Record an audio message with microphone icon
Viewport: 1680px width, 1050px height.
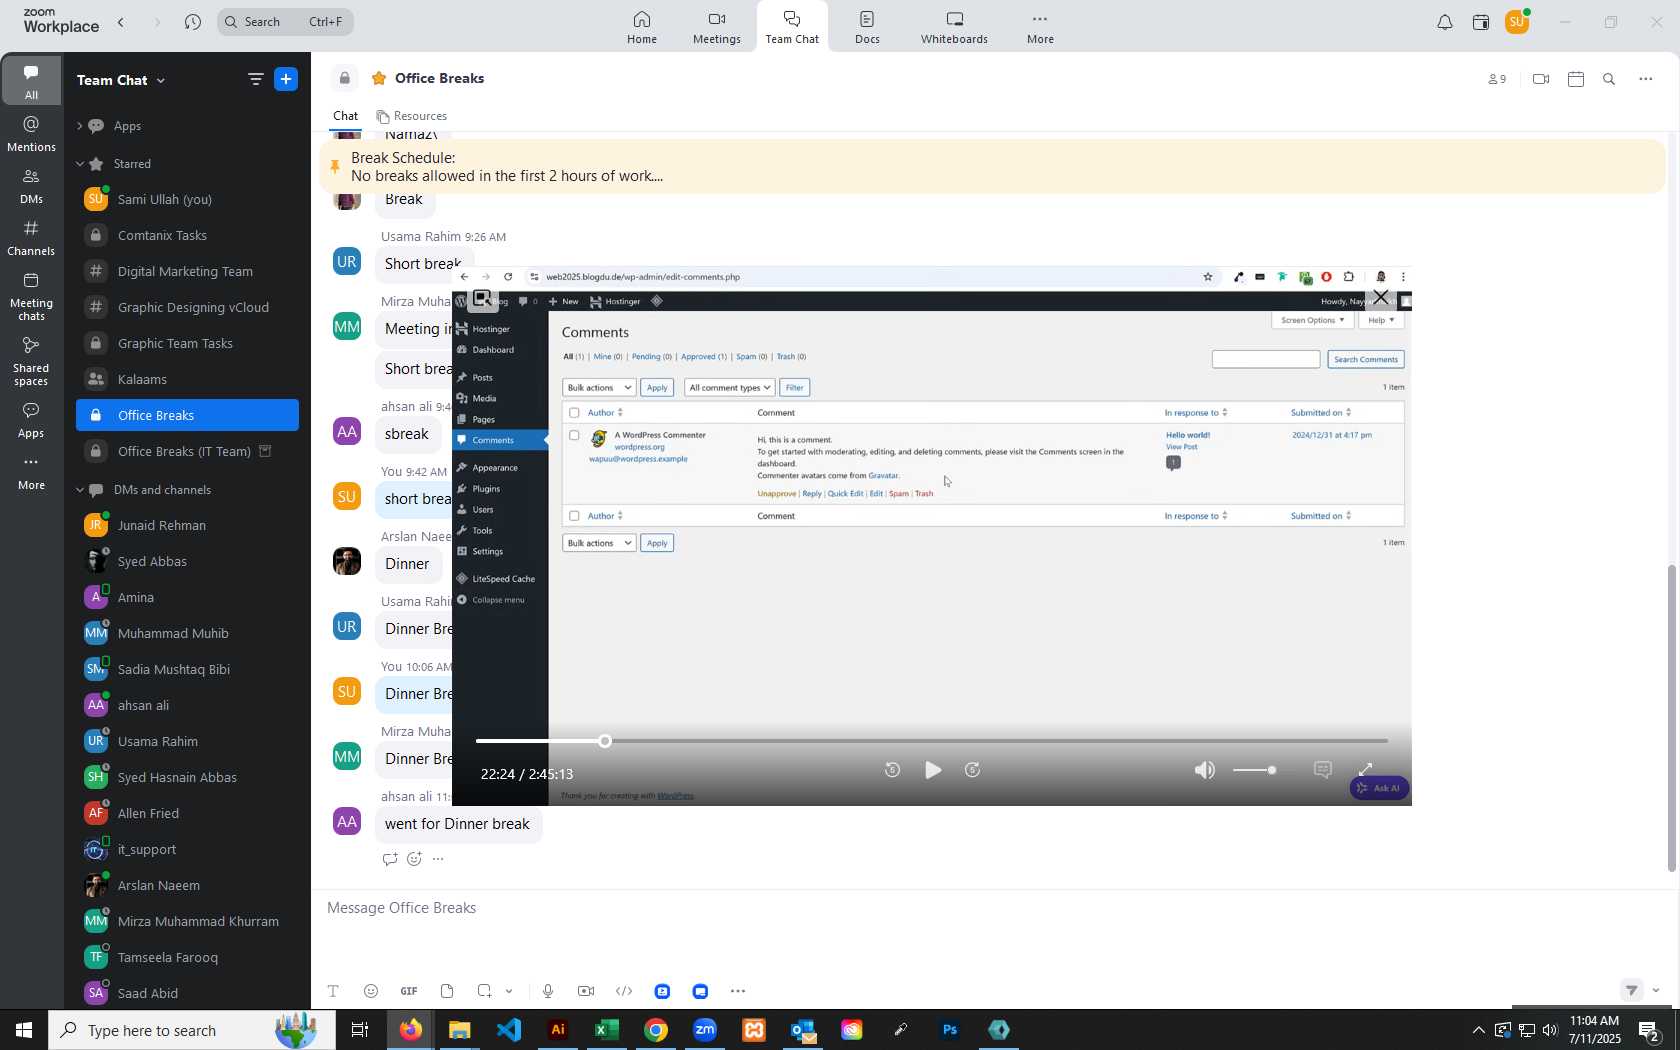[548, 991]
